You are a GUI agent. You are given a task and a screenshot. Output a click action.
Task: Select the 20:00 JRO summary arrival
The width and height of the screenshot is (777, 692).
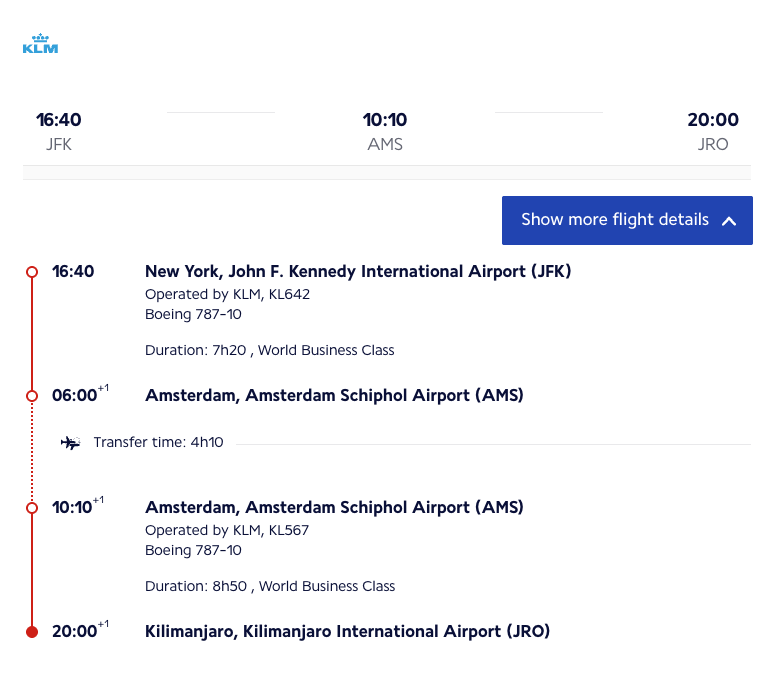(713, 121)
